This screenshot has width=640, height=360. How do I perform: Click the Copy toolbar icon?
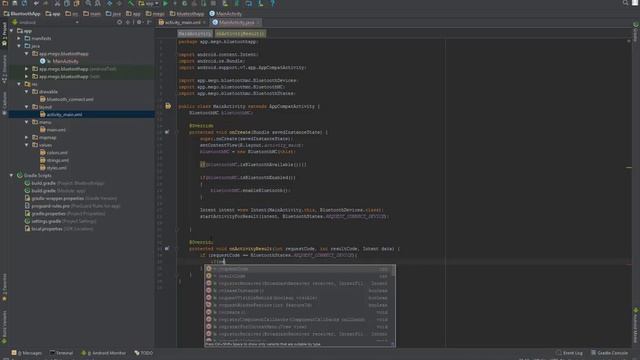tap(67, 3)
